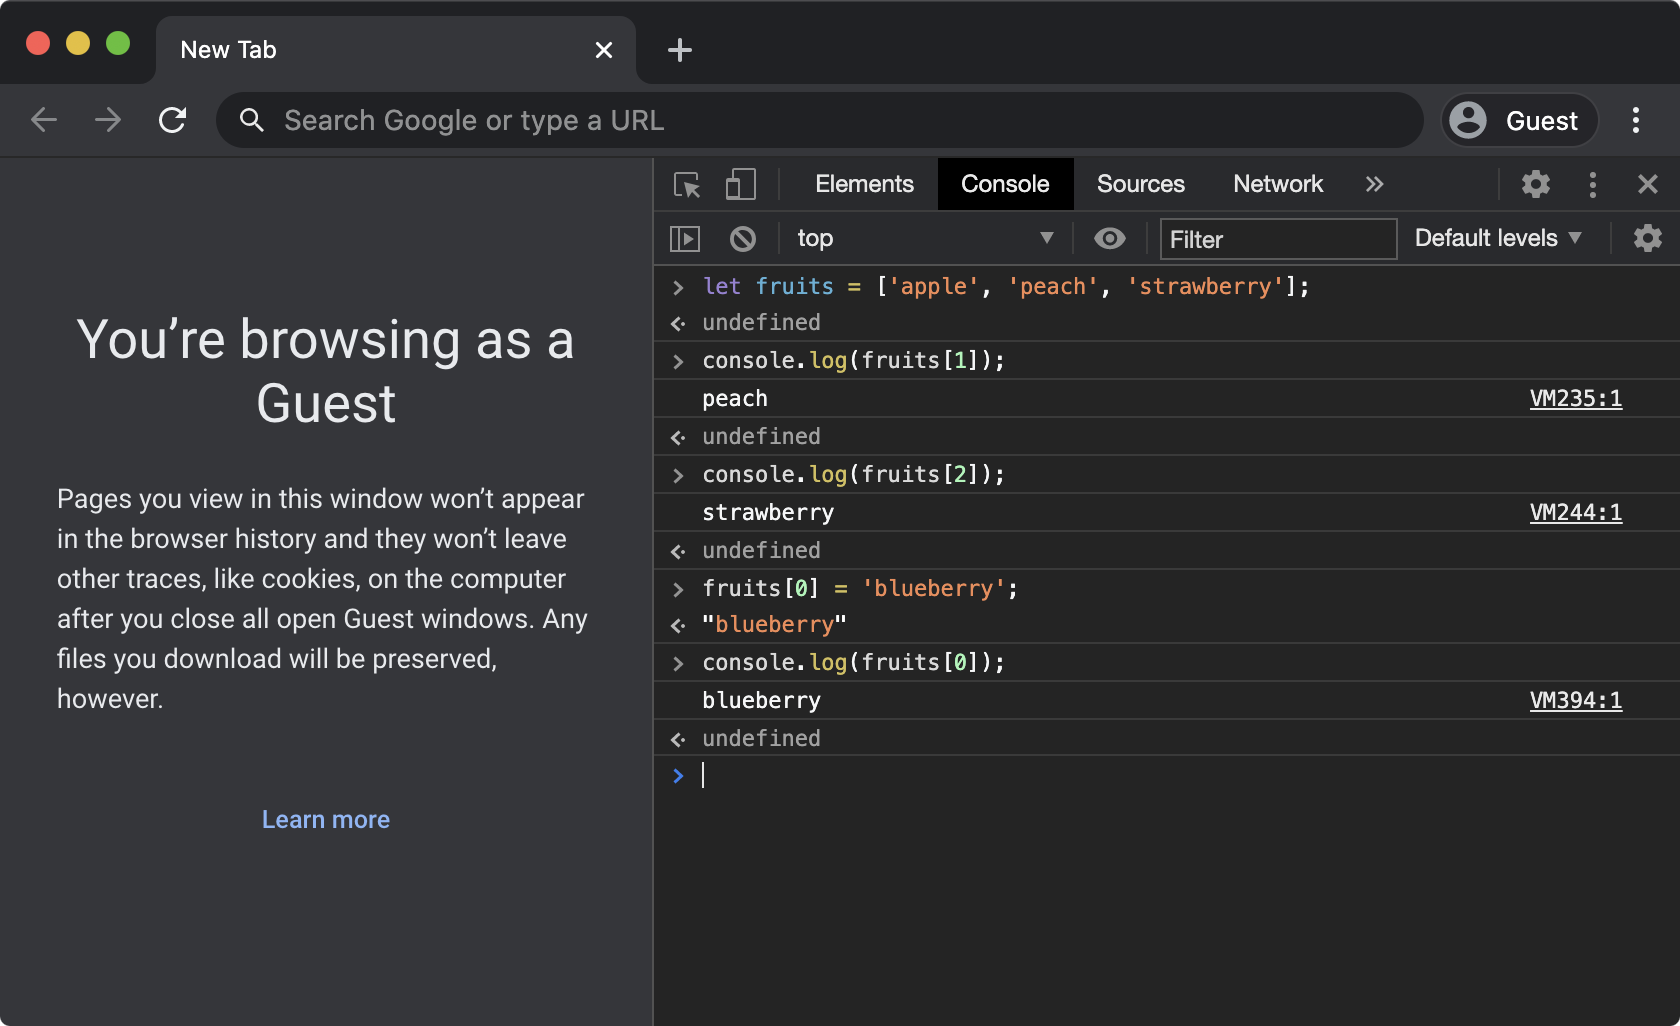
Task: Open the Default levels dropdown
Action: pos(1497,238)
